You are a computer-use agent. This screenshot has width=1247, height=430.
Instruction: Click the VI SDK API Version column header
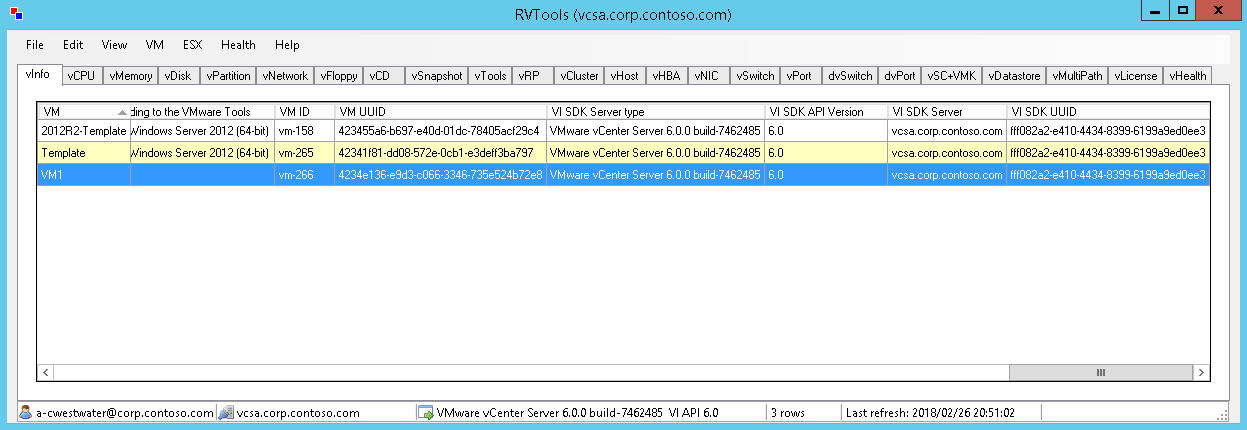pos(826,112)
